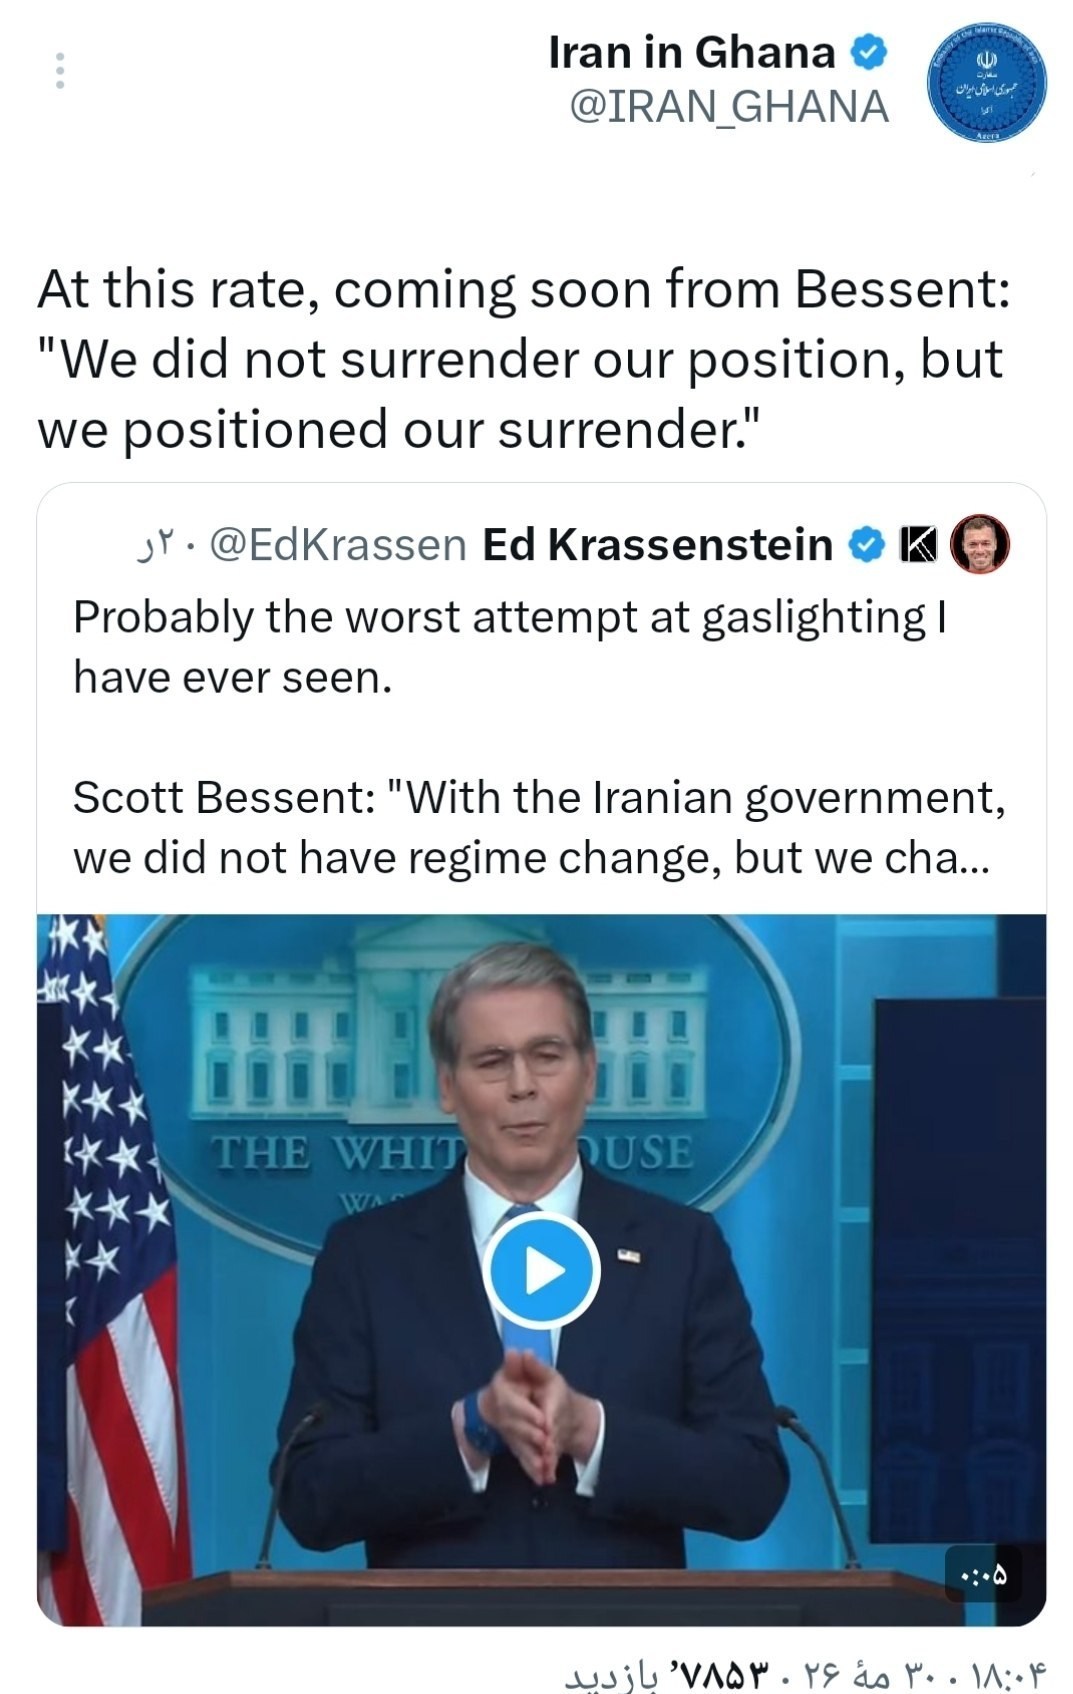Open the video thumbnail of the press briefing
1073x1694 pixels.
coord(541,1270)
